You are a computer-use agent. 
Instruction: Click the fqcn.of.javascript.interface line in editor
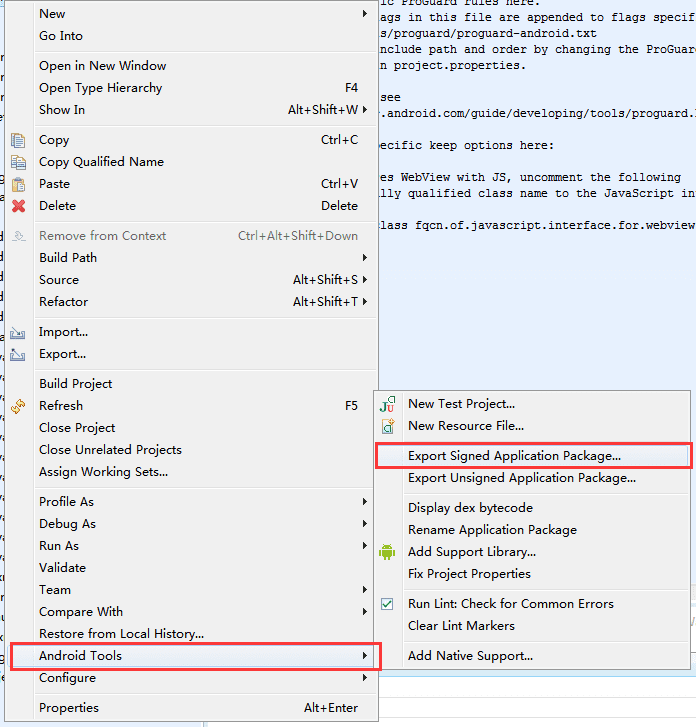coord(538,225)
